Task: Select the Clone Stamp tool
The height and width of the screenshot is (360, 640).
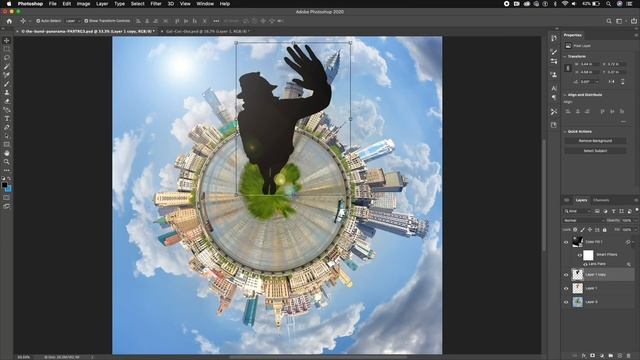Action: (x=7, y=92)
